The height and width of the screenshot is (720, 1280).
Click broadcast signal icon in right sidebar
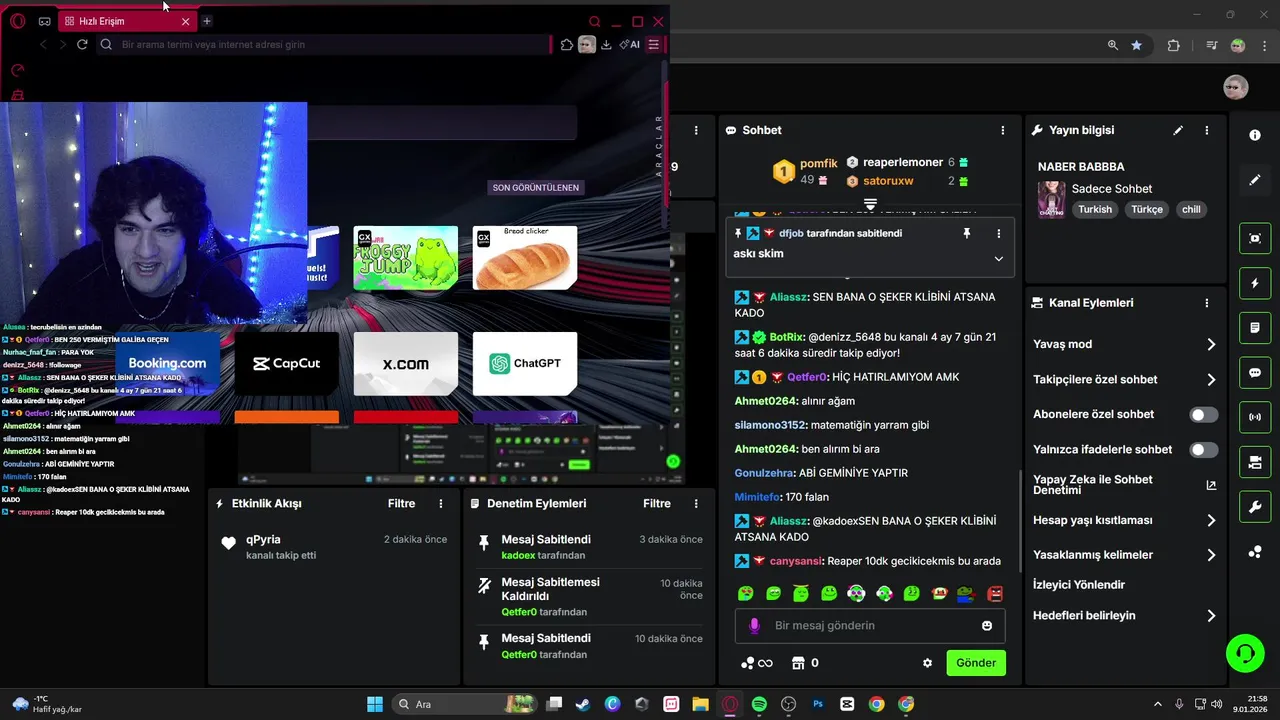tap(1255, 417)
